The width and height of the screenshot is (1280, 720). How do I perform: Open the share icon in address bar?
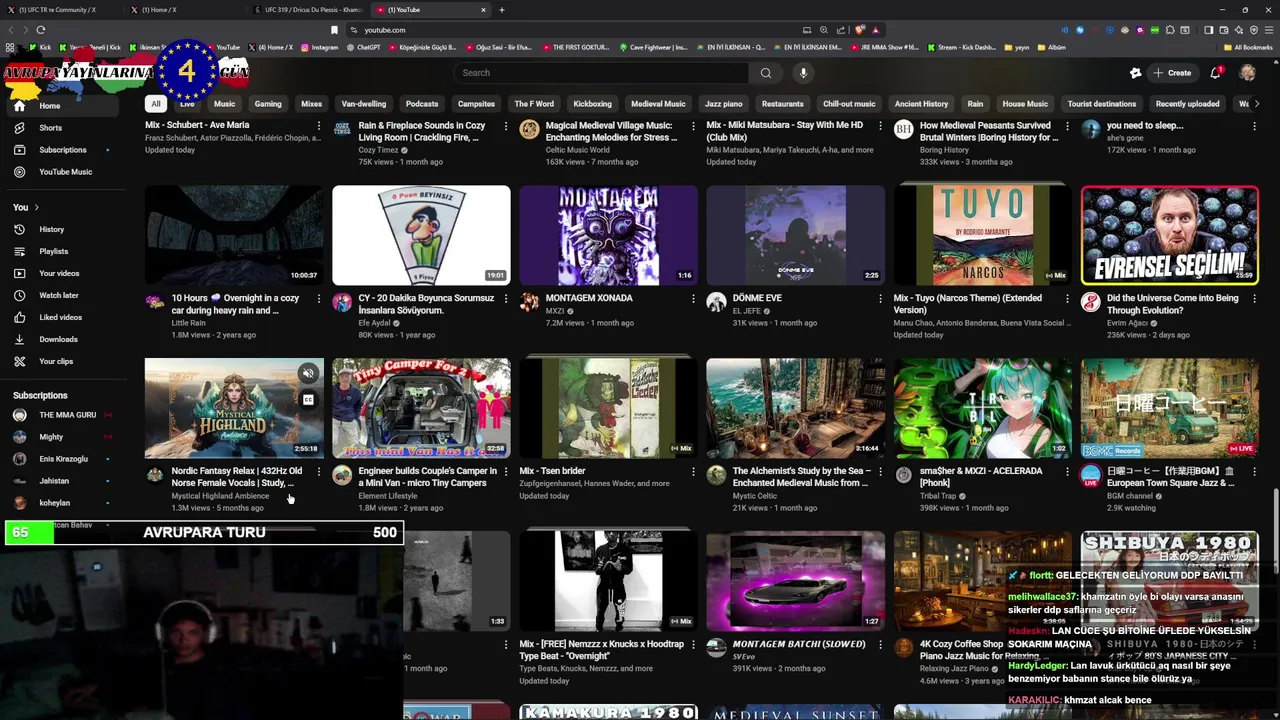pos(840,30)
